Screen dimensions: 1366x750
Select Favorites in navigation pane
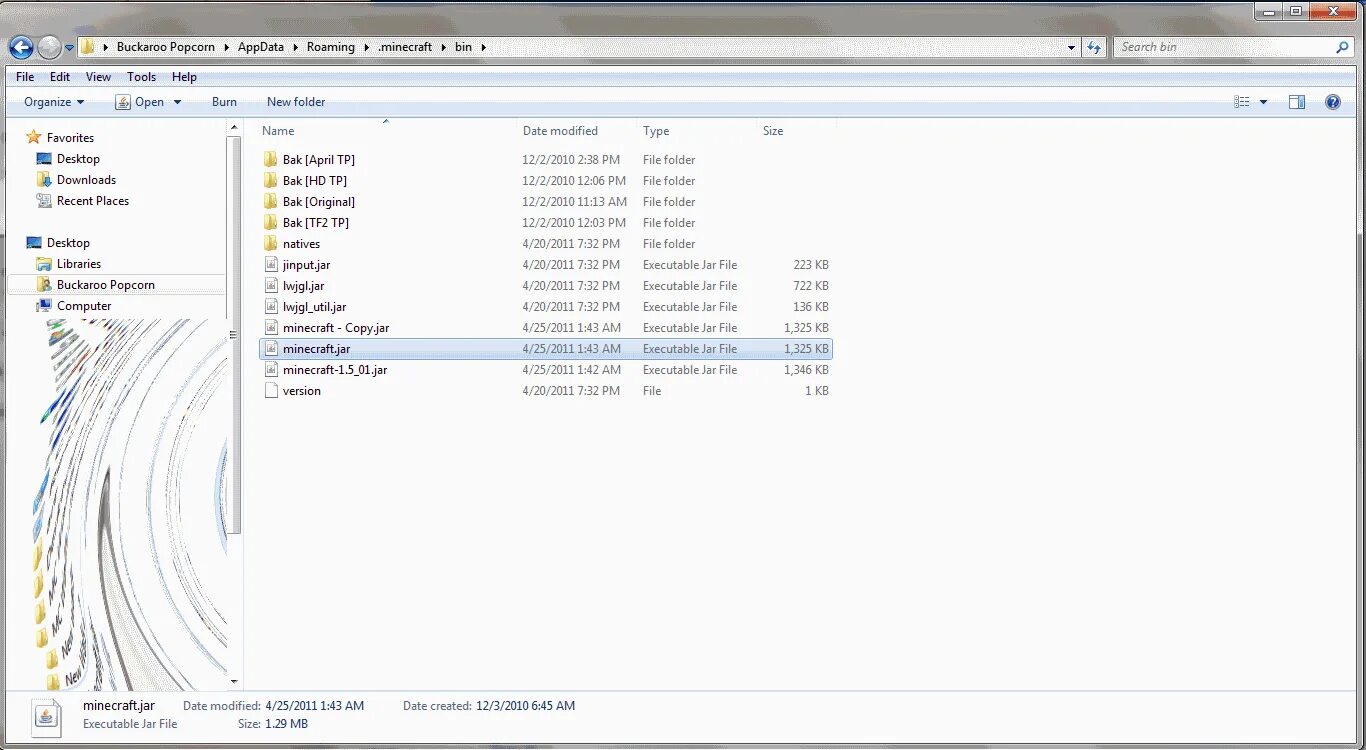(70, 138)
